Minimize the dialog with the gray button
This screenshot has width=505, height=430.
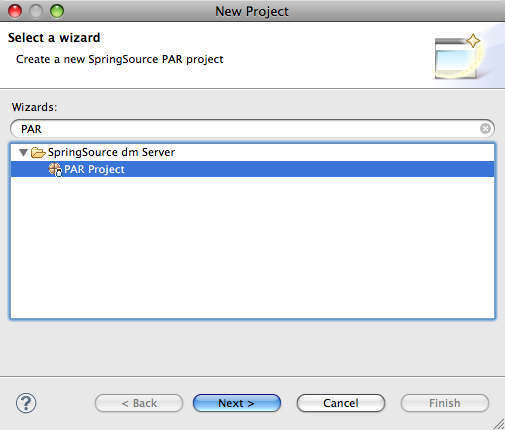tap(36, 11)
